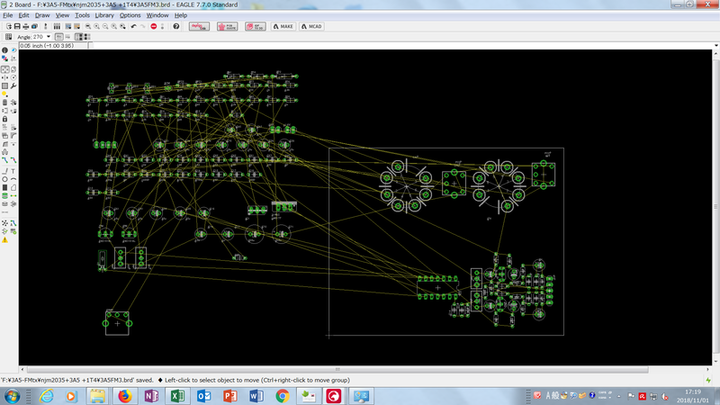
Task: Select the Info tool in left toolbar
Action: tap(5, 51)
